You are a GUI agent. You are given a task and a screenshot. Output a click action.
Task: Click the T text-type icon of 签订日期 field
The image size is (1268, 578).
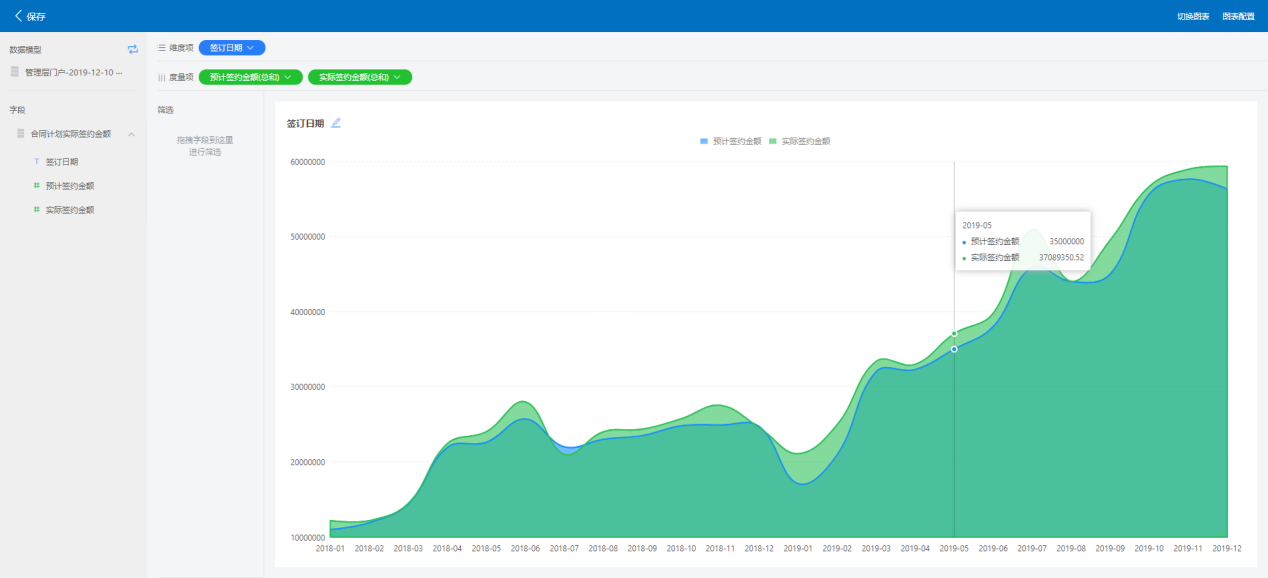tap(37, 161)
